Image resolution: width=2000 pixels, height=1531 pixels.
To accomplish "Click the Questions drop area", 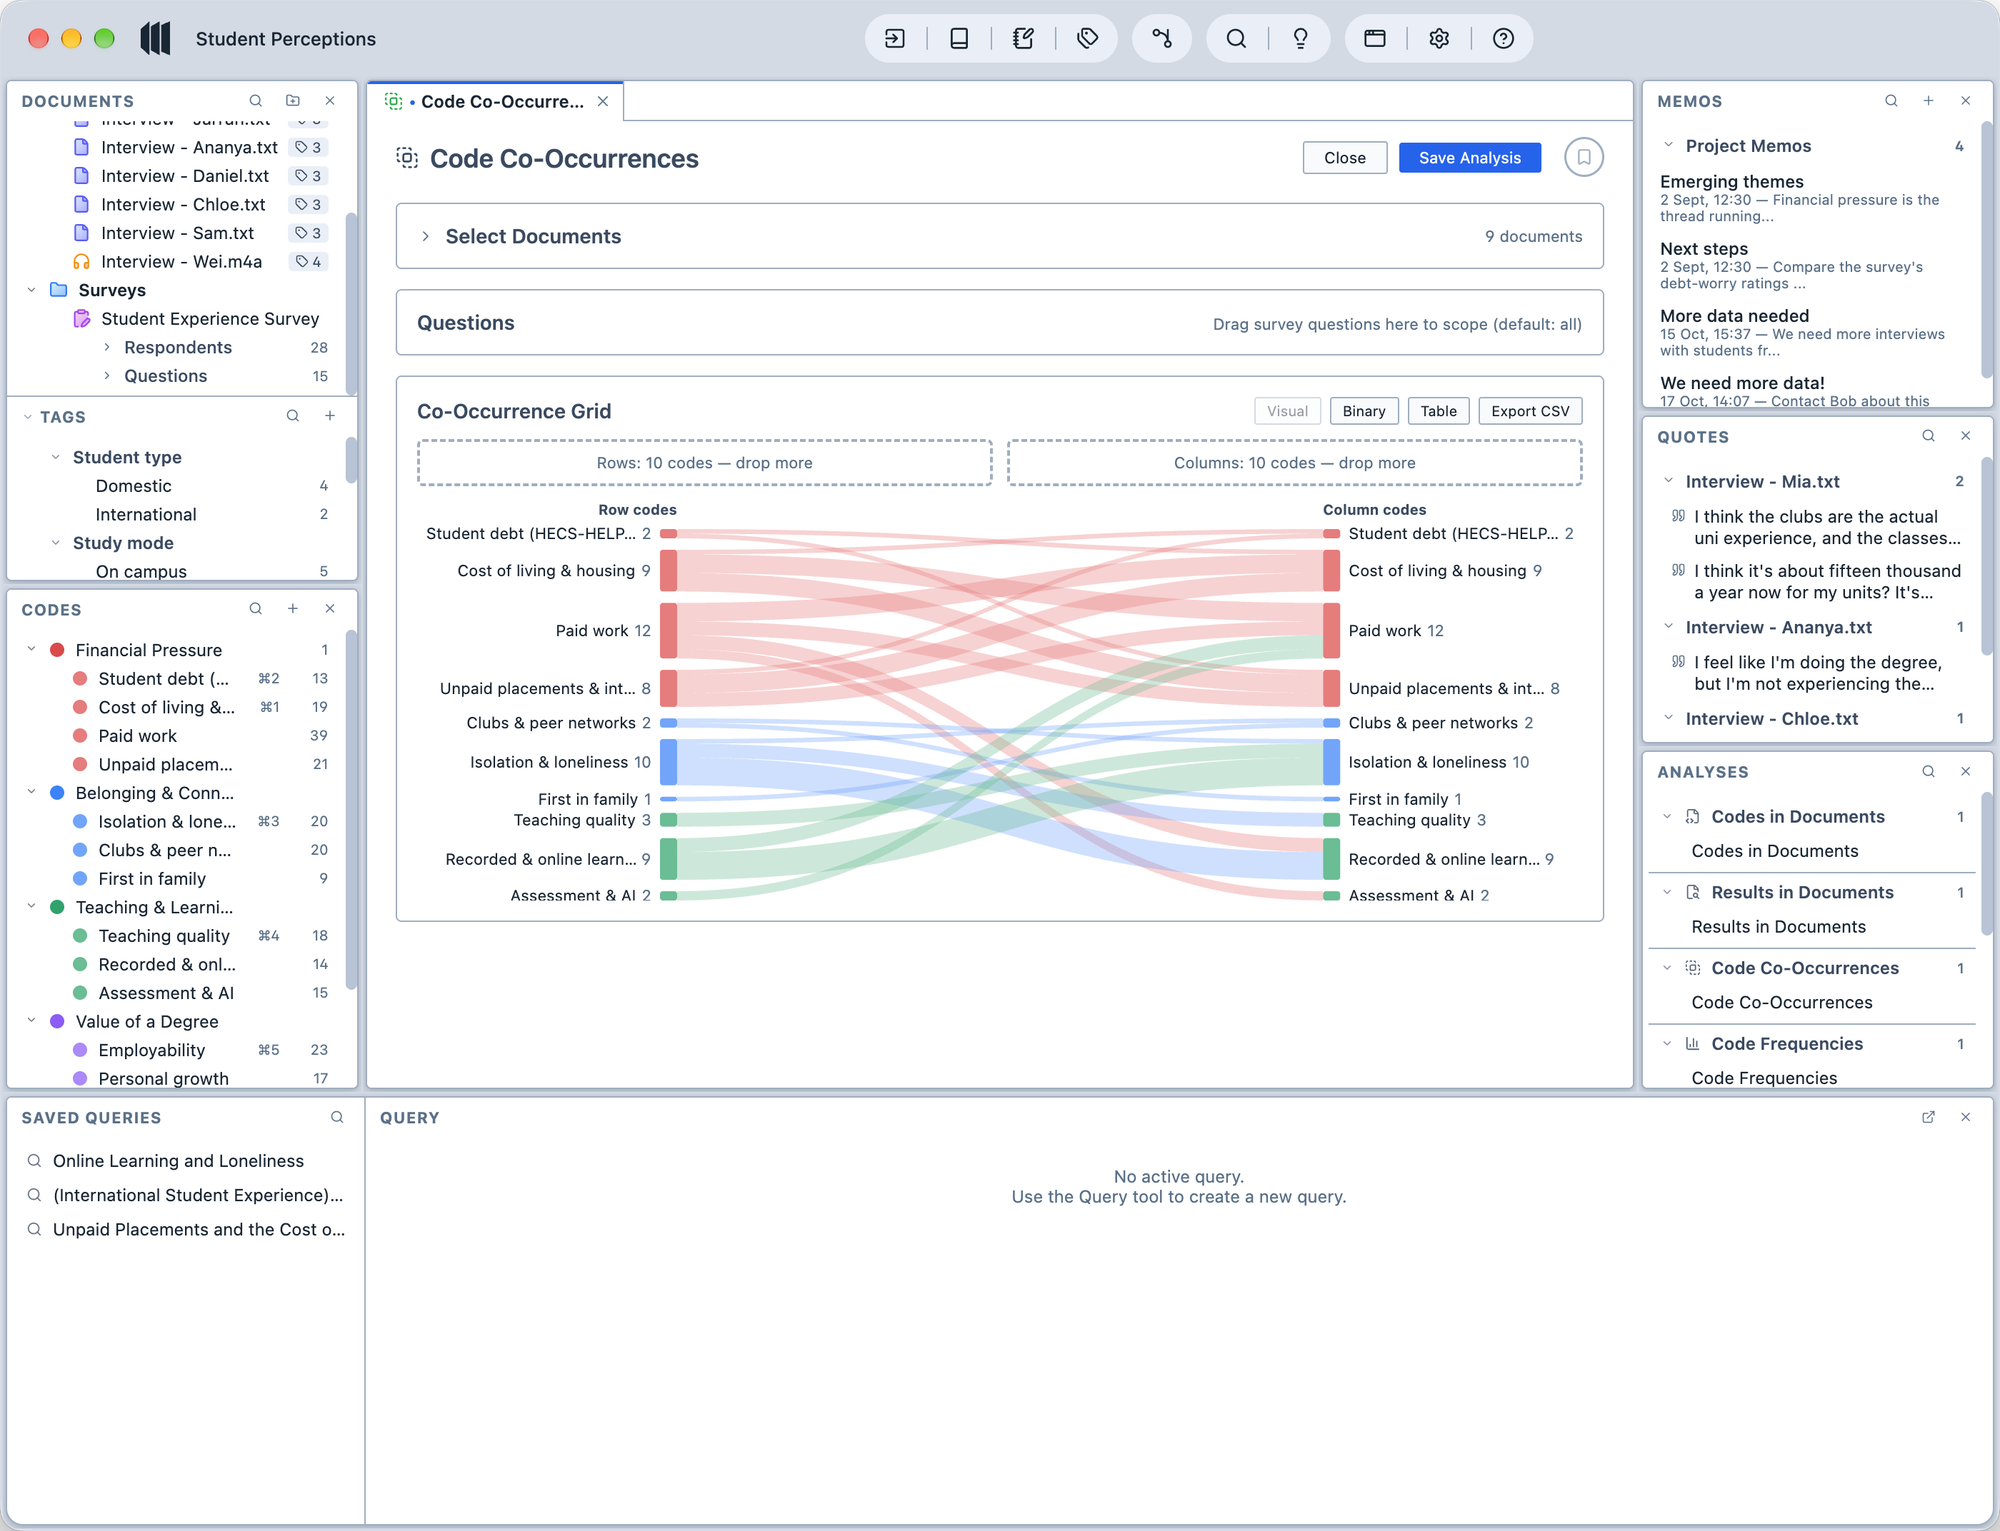I will click(x=999, y=323).
